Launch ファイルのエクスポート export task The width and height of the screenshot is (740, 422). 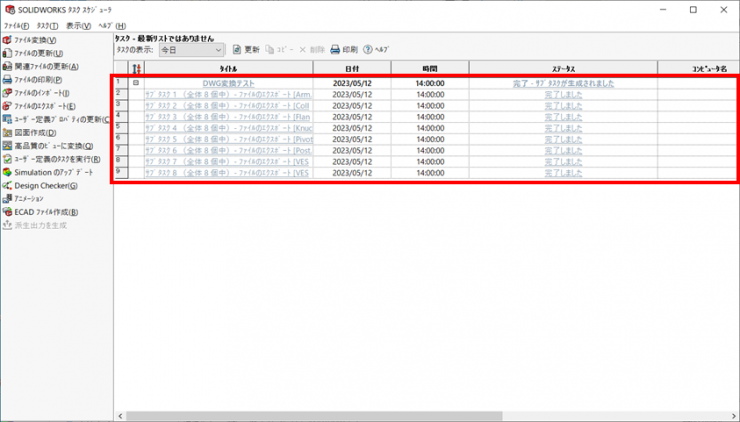tap(44, 106)
